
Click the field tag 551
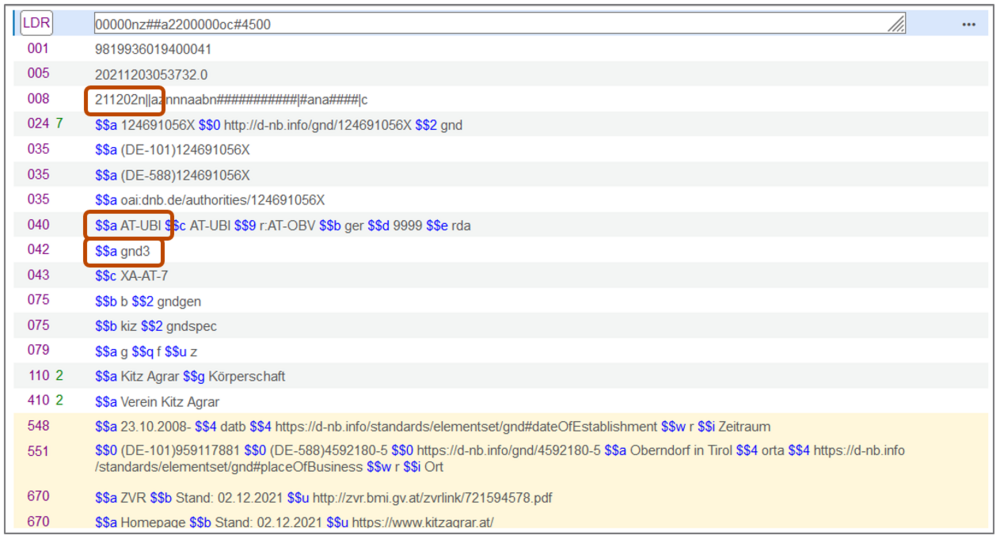click(38, 452)
